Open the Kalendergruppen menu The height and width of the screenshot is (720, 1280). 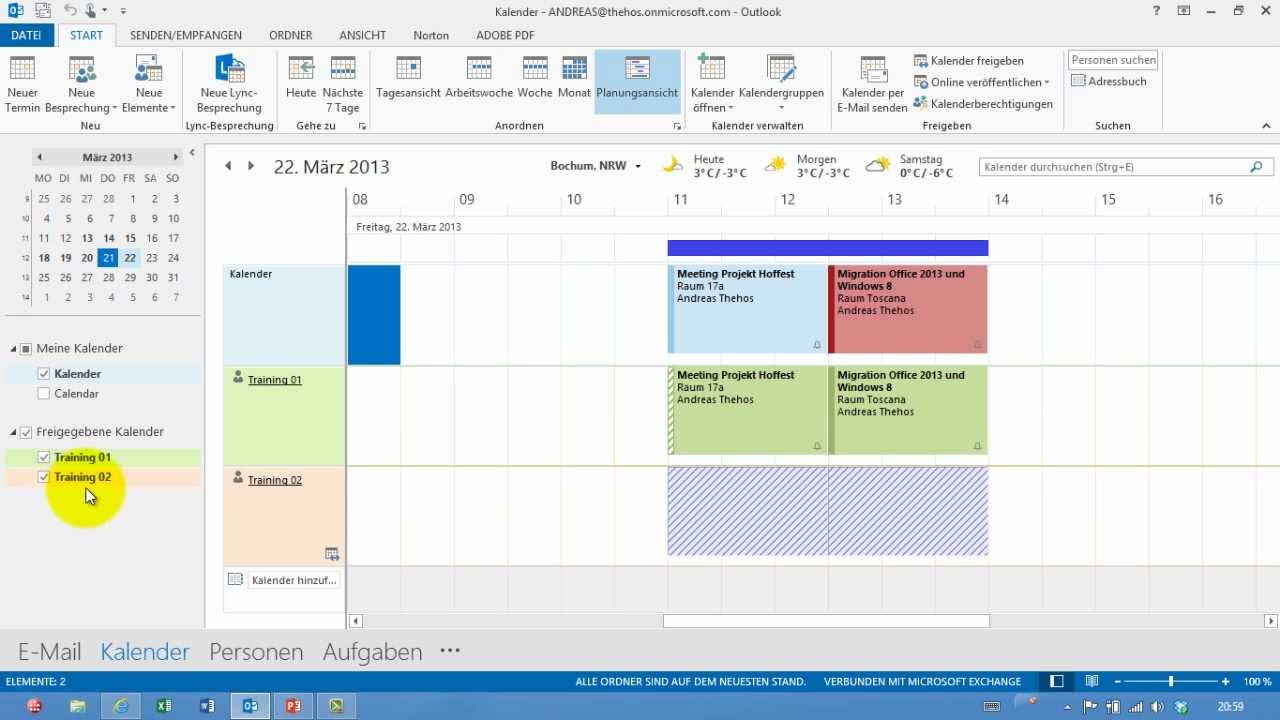781,85
